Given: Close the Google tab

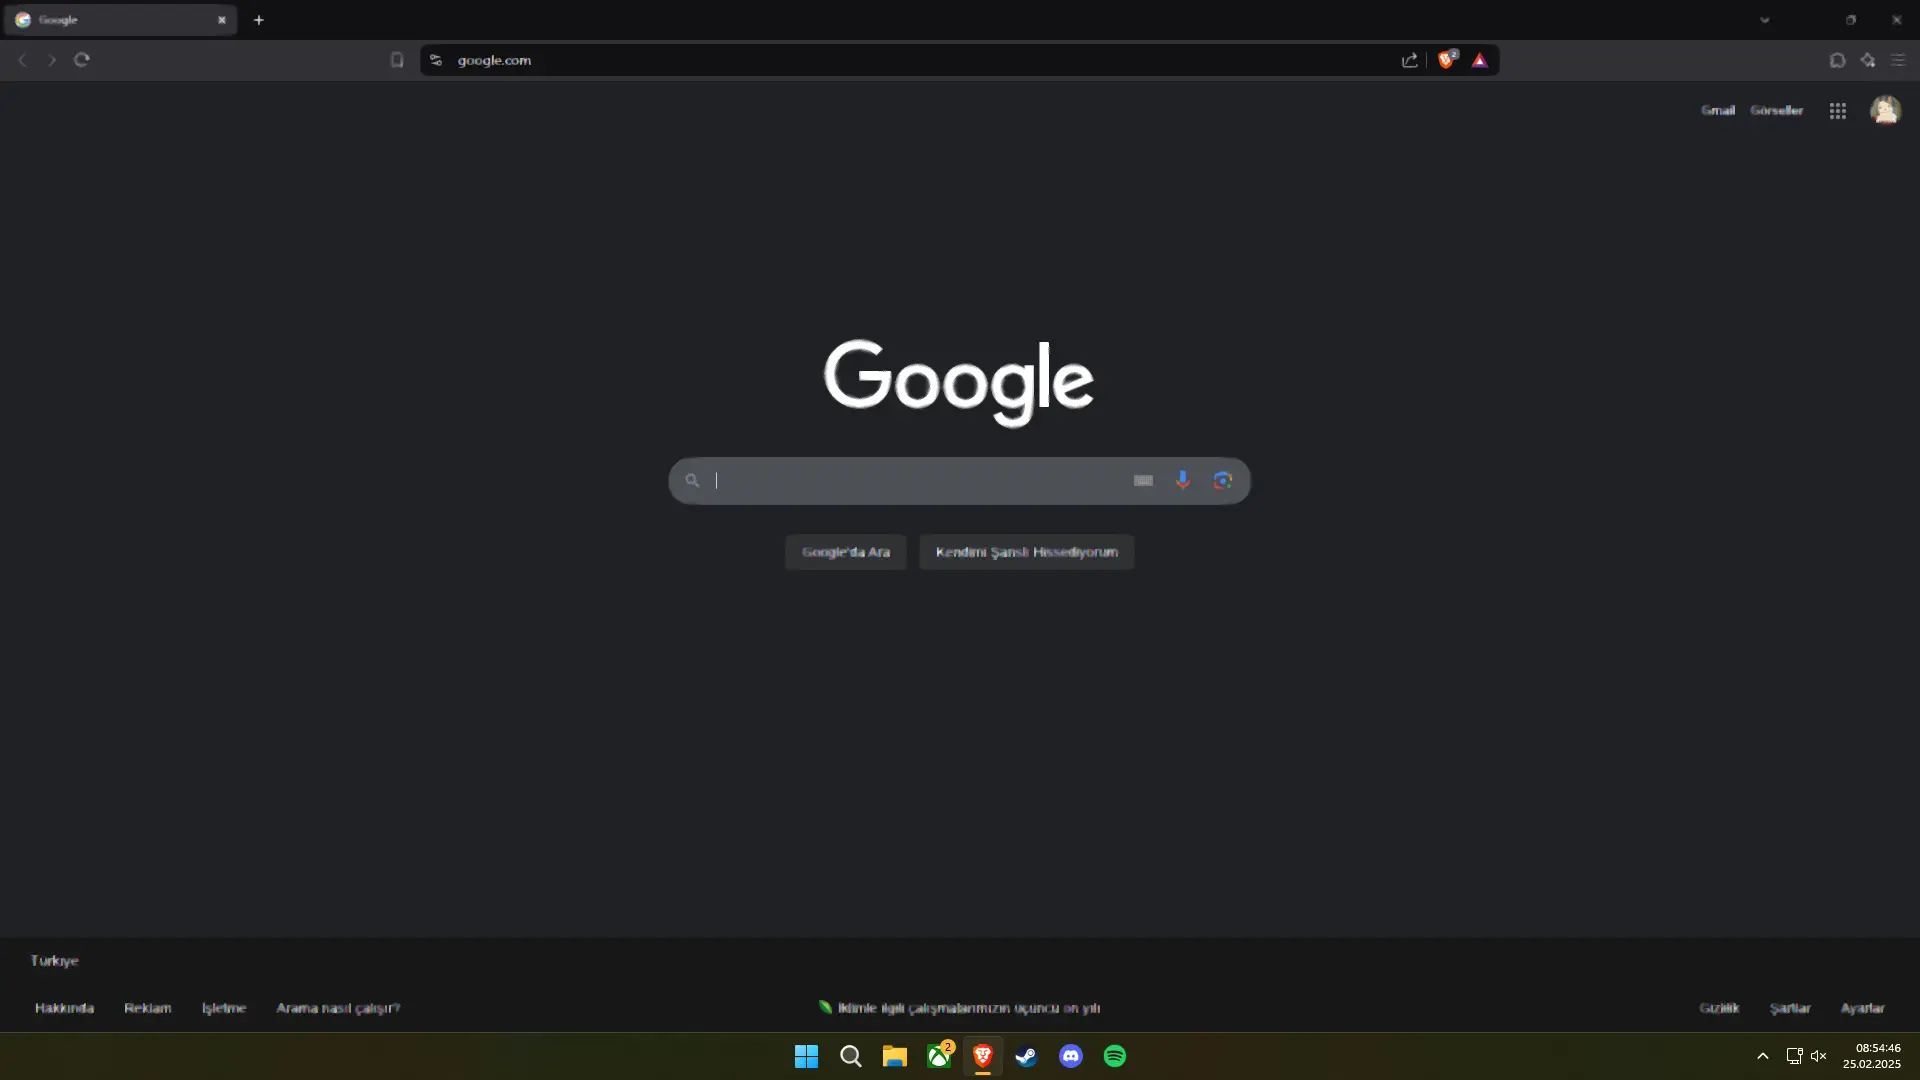Looking at the screenshot, I should [222, 20].
